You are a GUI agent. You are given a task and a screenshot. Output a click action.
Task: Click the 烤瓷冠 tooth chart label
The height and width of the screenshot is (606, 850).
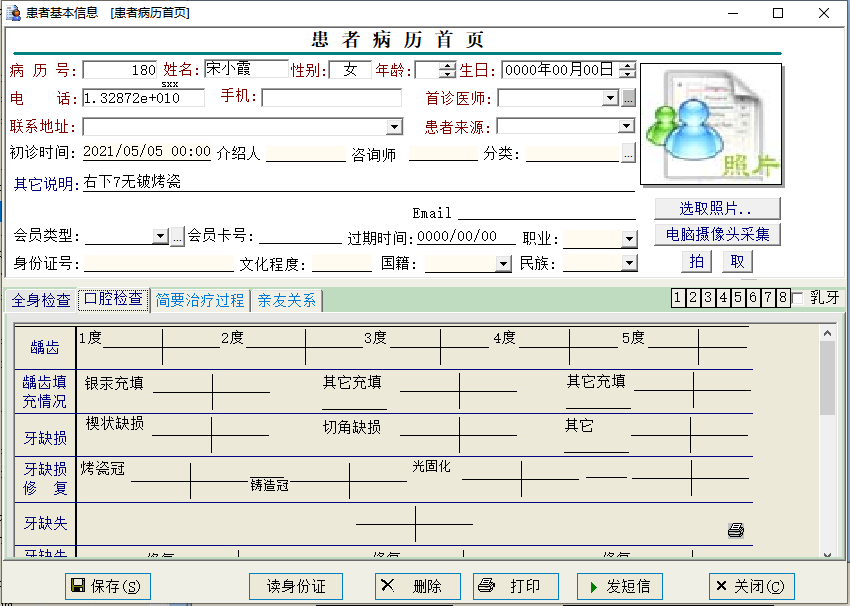[x=102, y=468]
